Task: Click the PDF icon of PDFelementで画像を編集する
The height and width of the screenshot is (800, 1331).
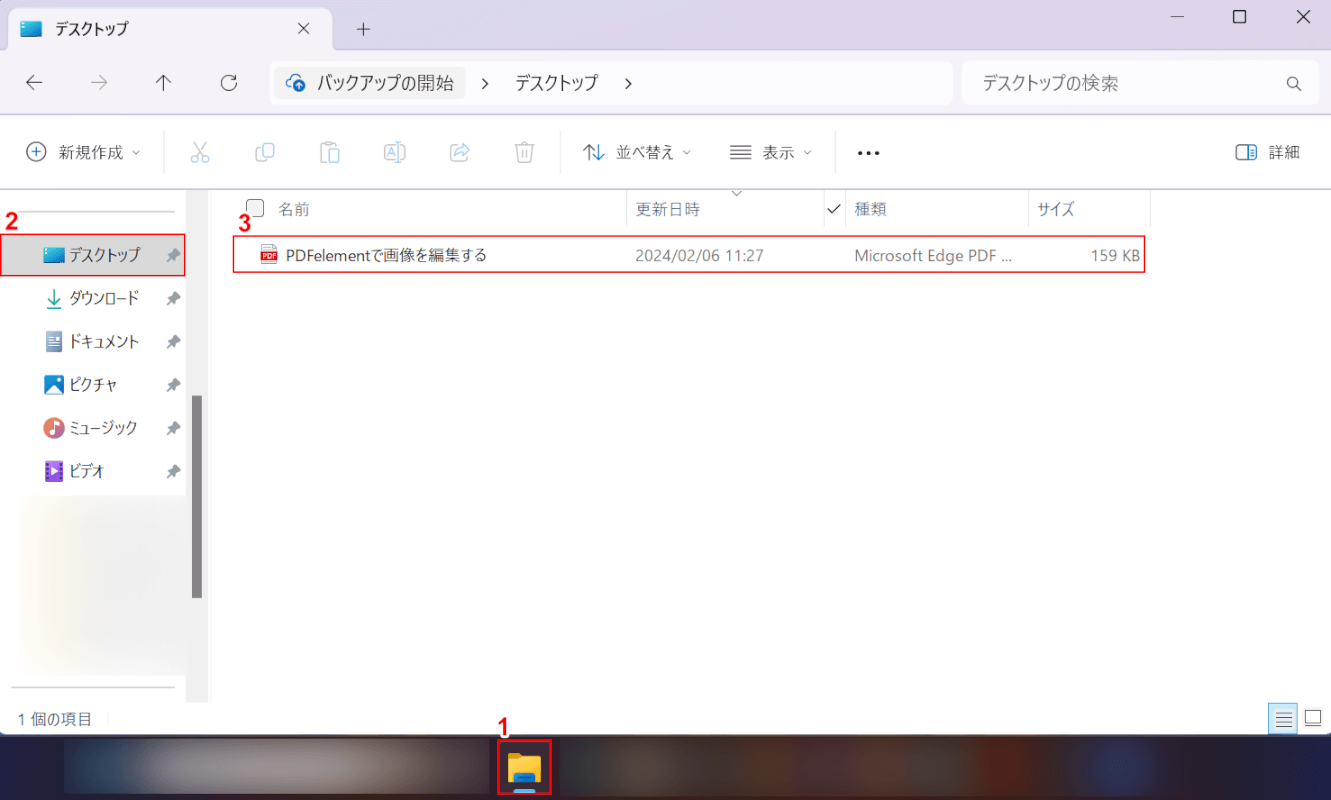Action: (x=268, y=255)
